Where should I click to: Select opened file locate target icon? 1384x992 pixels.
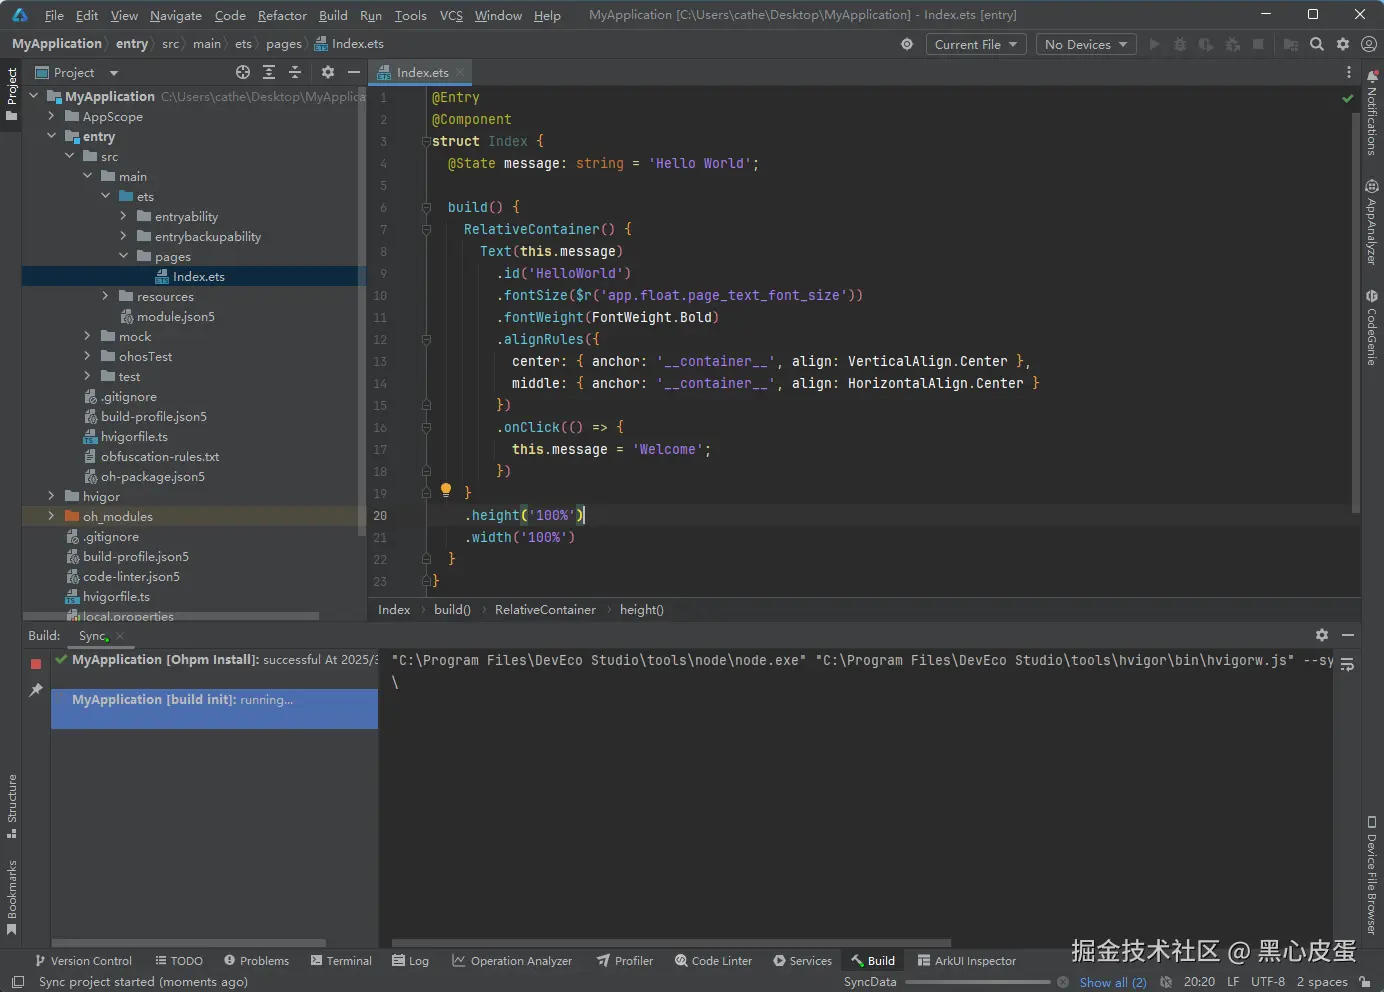click(243, 73)
